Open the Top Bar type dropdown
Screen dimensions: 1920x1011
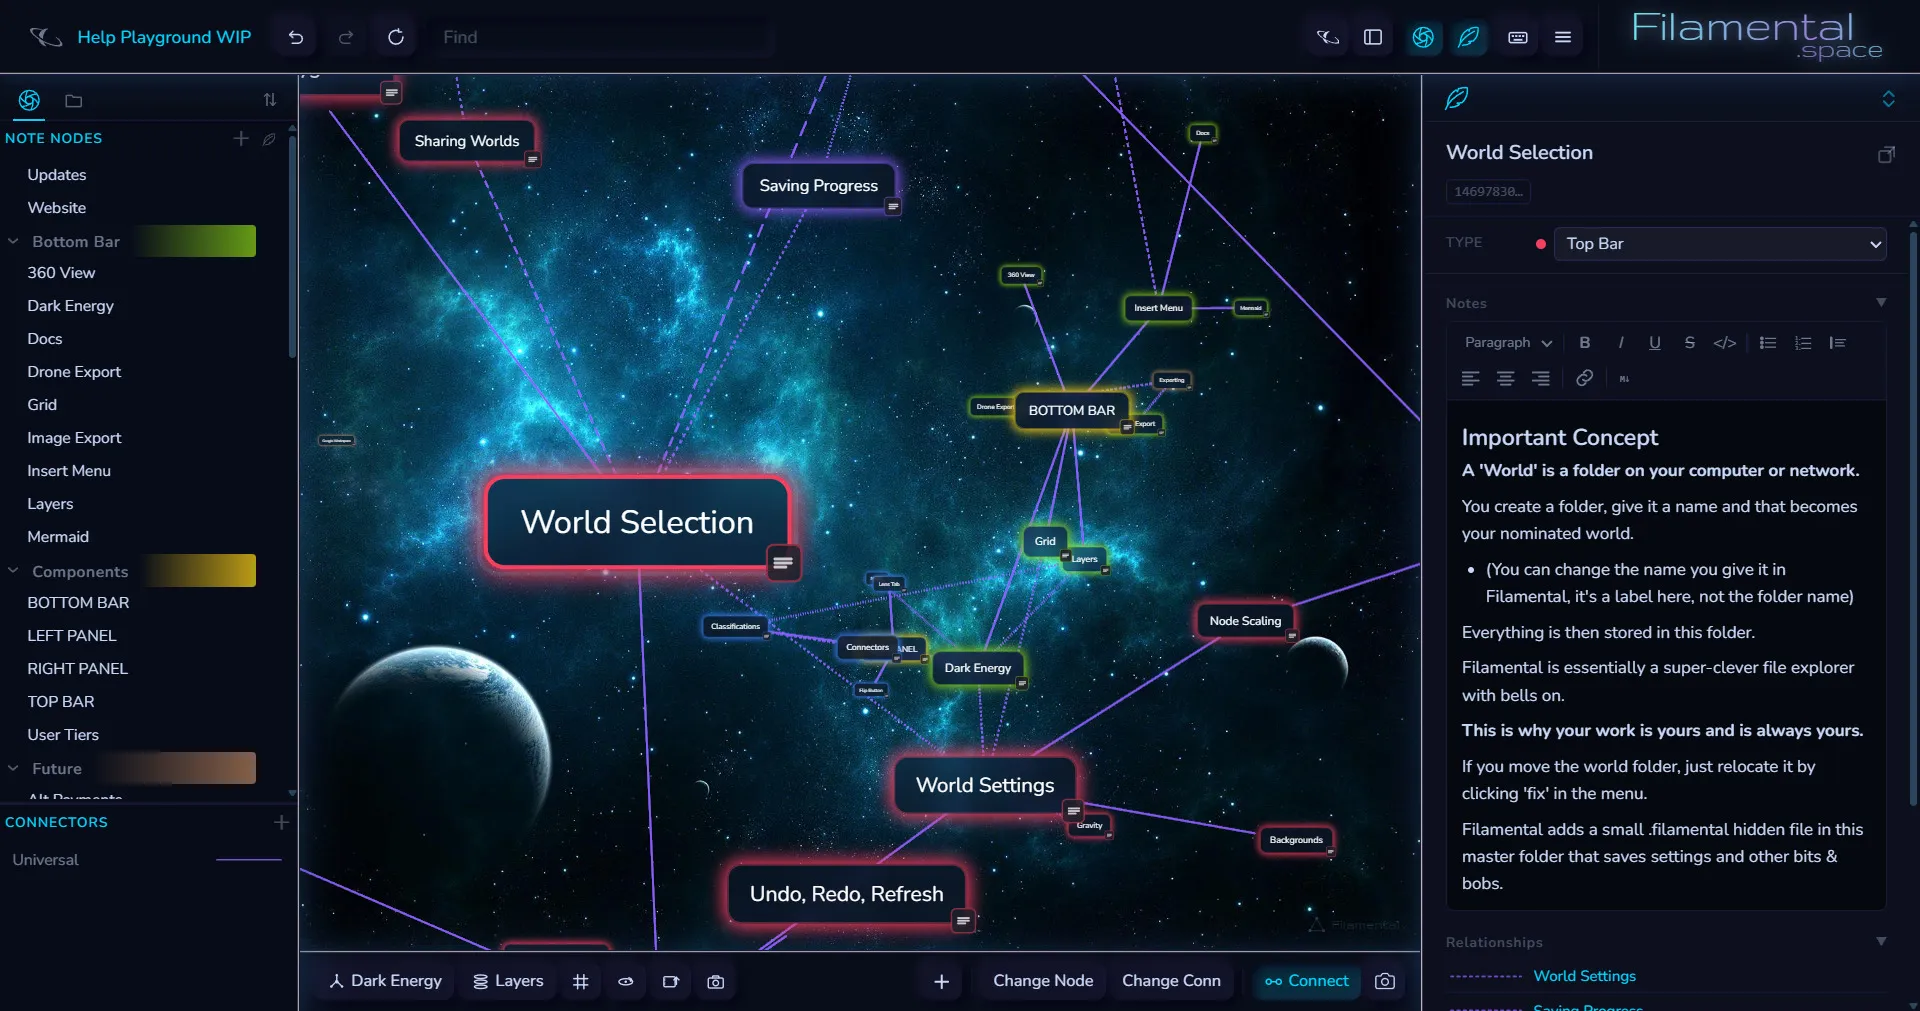[x=1720, y=244]
